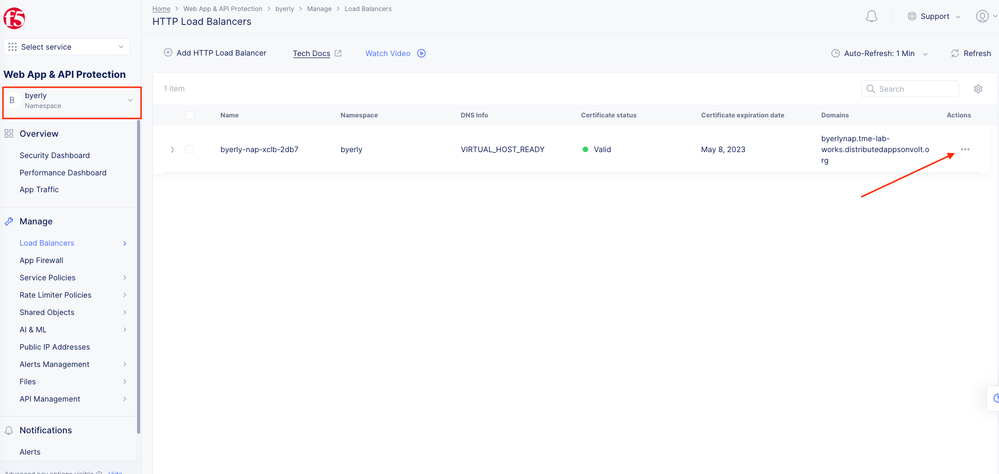The image size is (999, 474).
Task: Open the Select service dropdown
Action: [x=67, y=47]
